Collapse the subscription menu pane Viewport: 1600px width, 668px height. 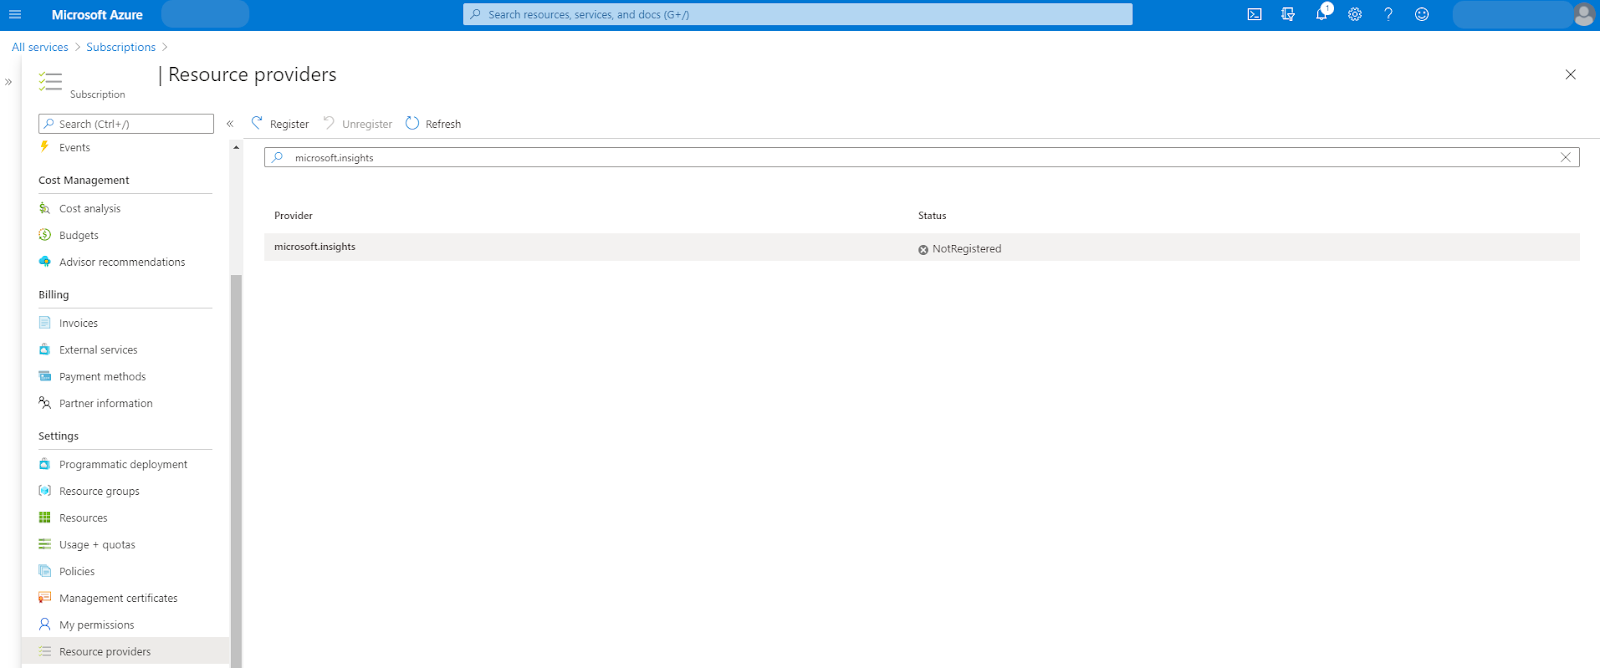click(x=230, y=124)
